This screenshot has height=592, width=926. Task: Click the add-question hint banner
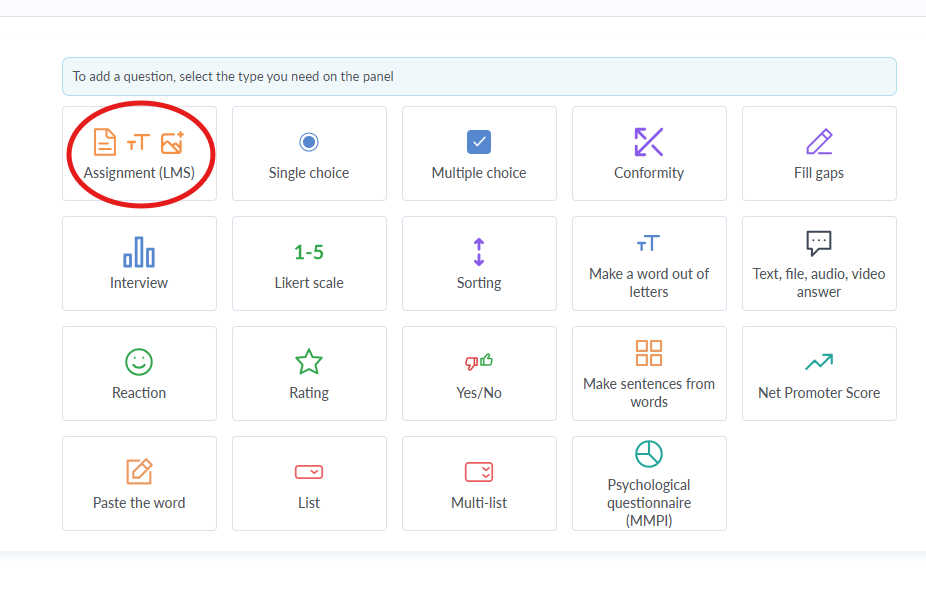pos(479,76)
